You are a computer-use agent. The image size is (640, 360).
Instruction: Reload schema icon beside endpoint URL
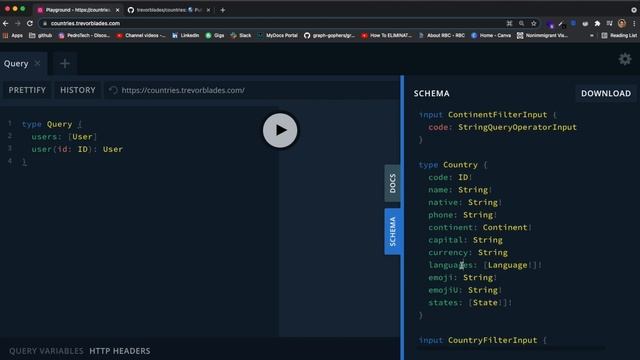coord(113,90)
